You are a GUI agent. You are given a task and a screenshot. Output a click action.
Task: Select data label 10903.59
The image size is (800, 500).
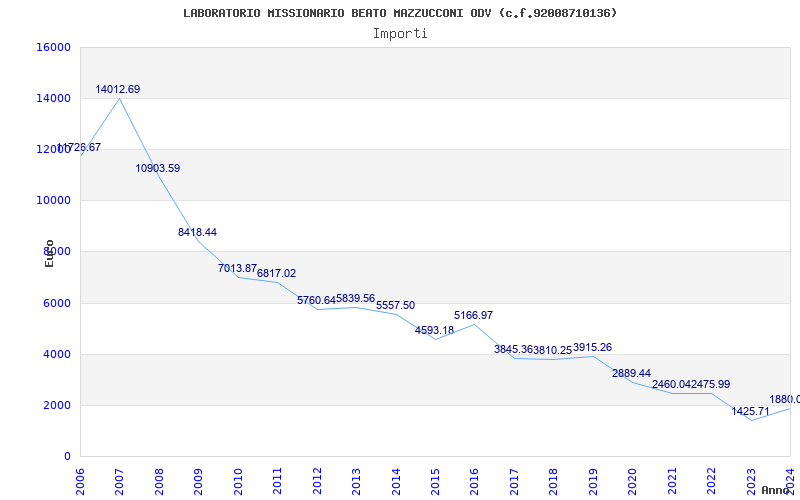tap(158, 168)
